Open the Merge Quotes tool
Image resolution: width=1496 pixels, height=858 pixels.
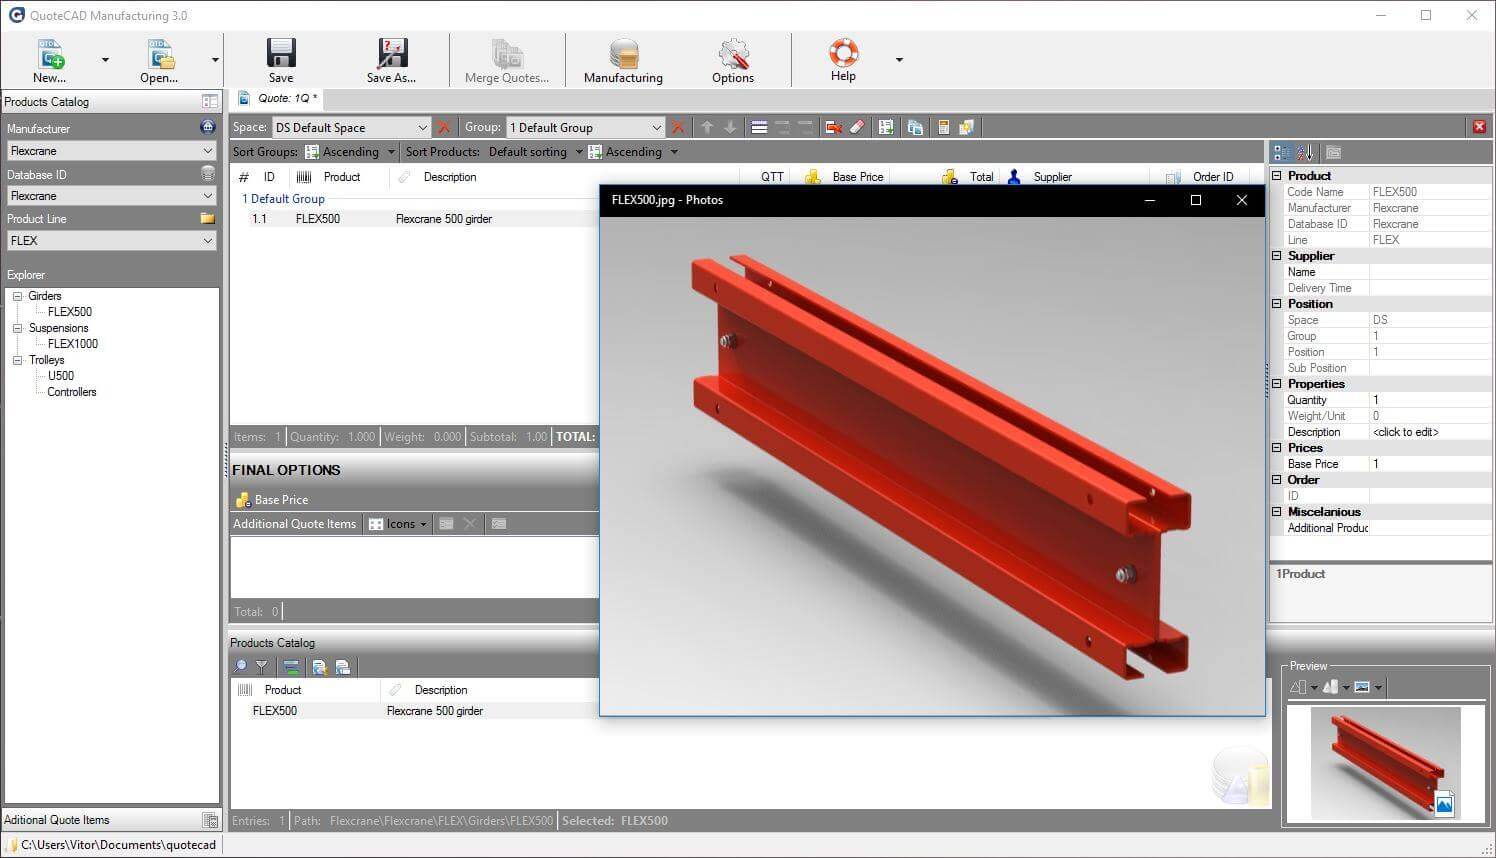(x=508, y=58)
